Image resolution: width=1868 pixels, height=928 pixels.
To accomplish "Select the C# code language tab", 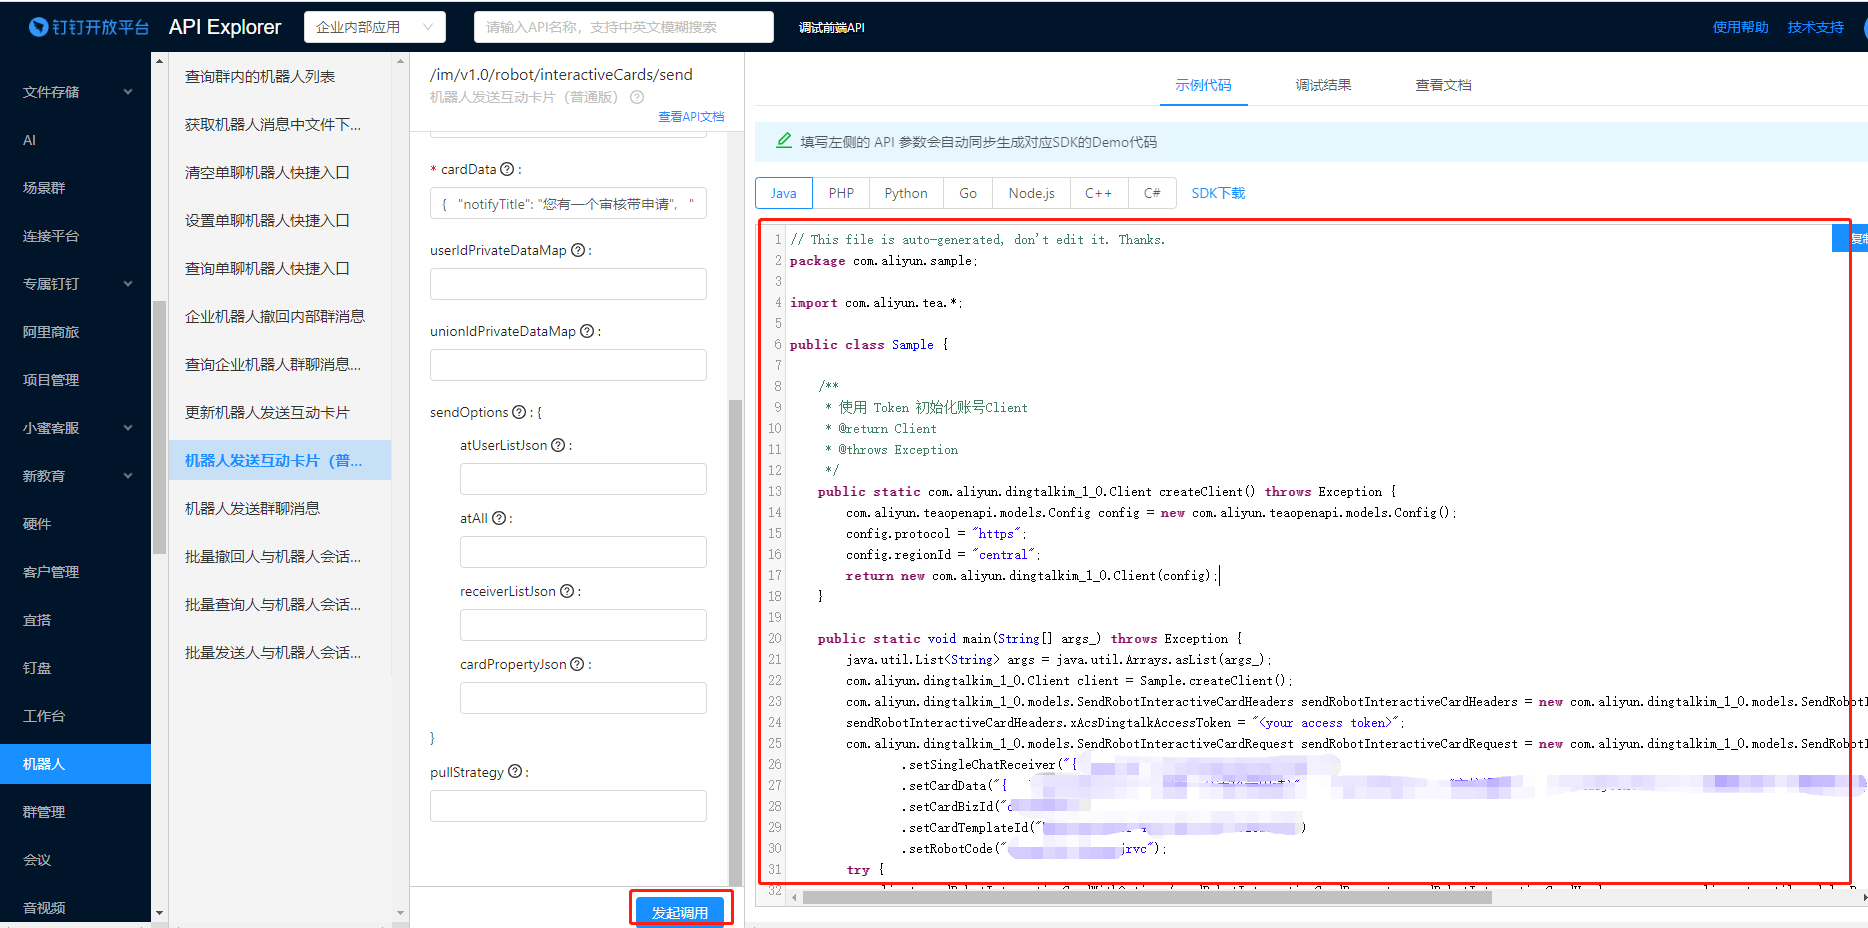I will [x=1152, y=193].
